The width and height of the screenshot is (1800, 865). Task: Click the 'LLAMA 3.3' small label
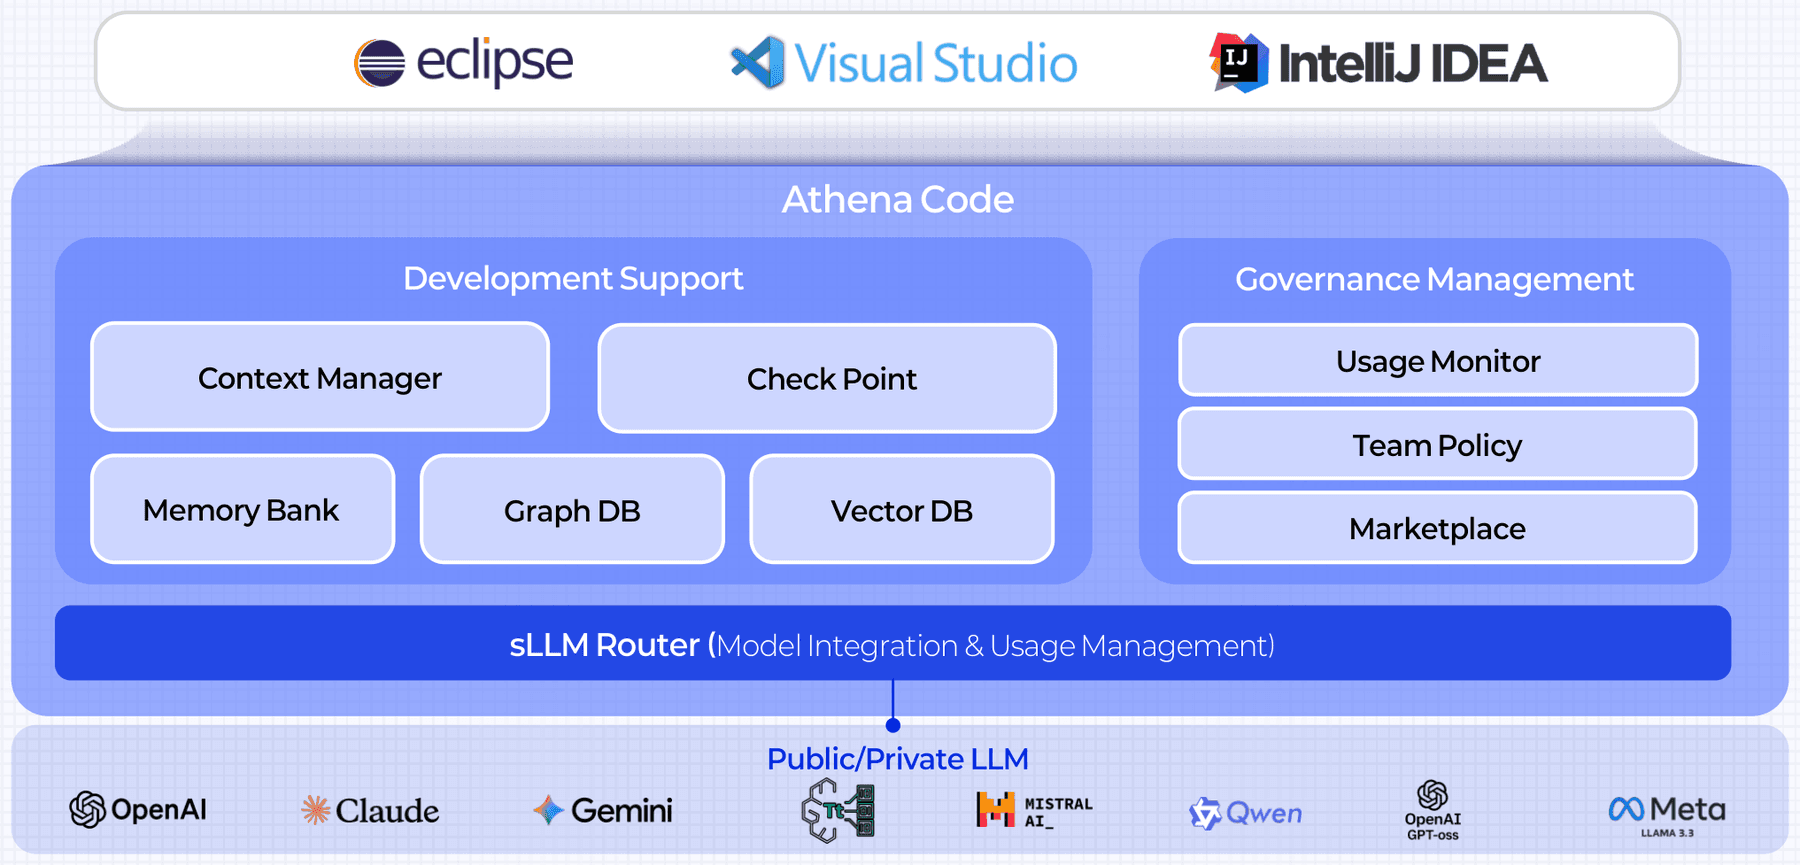[x=1668, y=832]
